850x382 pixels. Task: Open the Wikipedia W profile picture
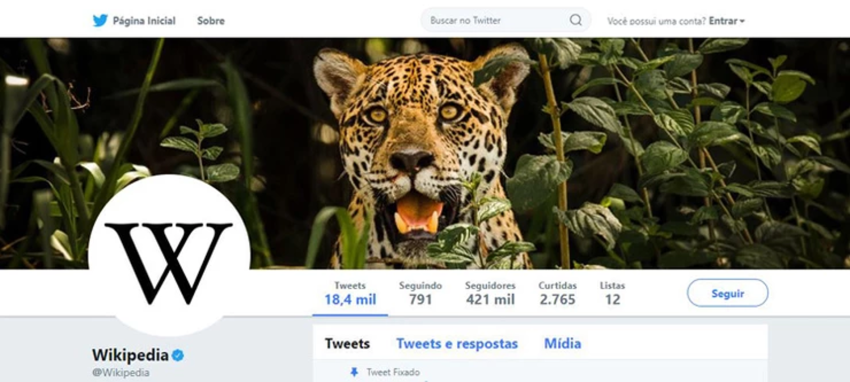169,255
